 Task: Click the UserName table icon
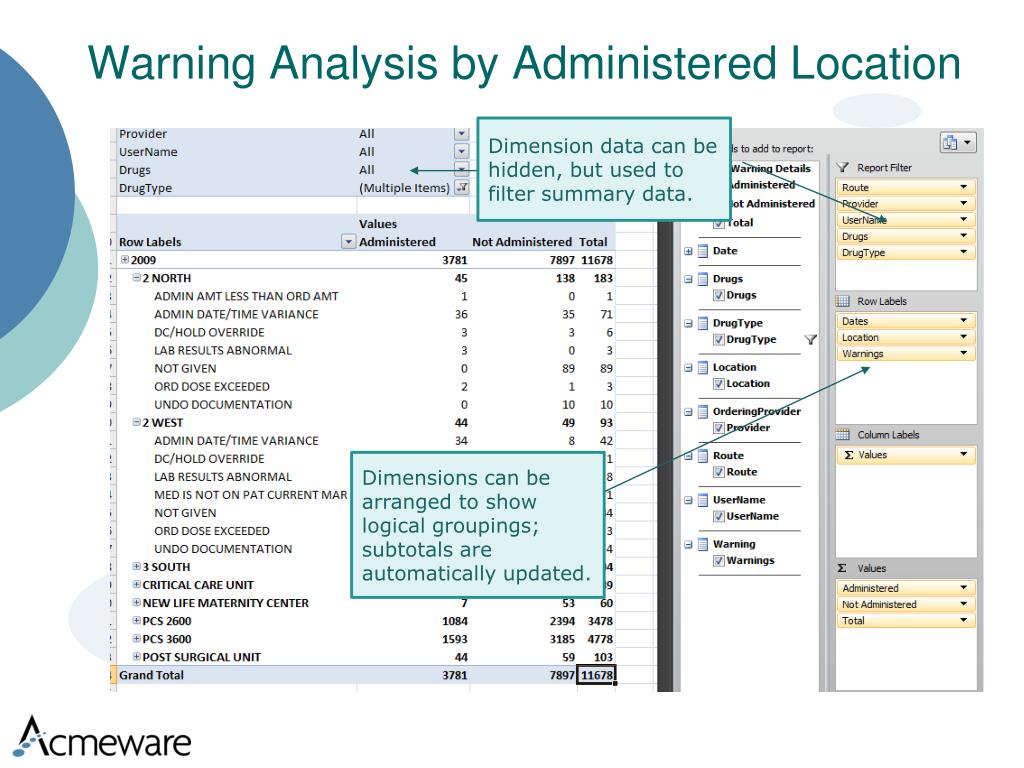click(x=703, y=500)
